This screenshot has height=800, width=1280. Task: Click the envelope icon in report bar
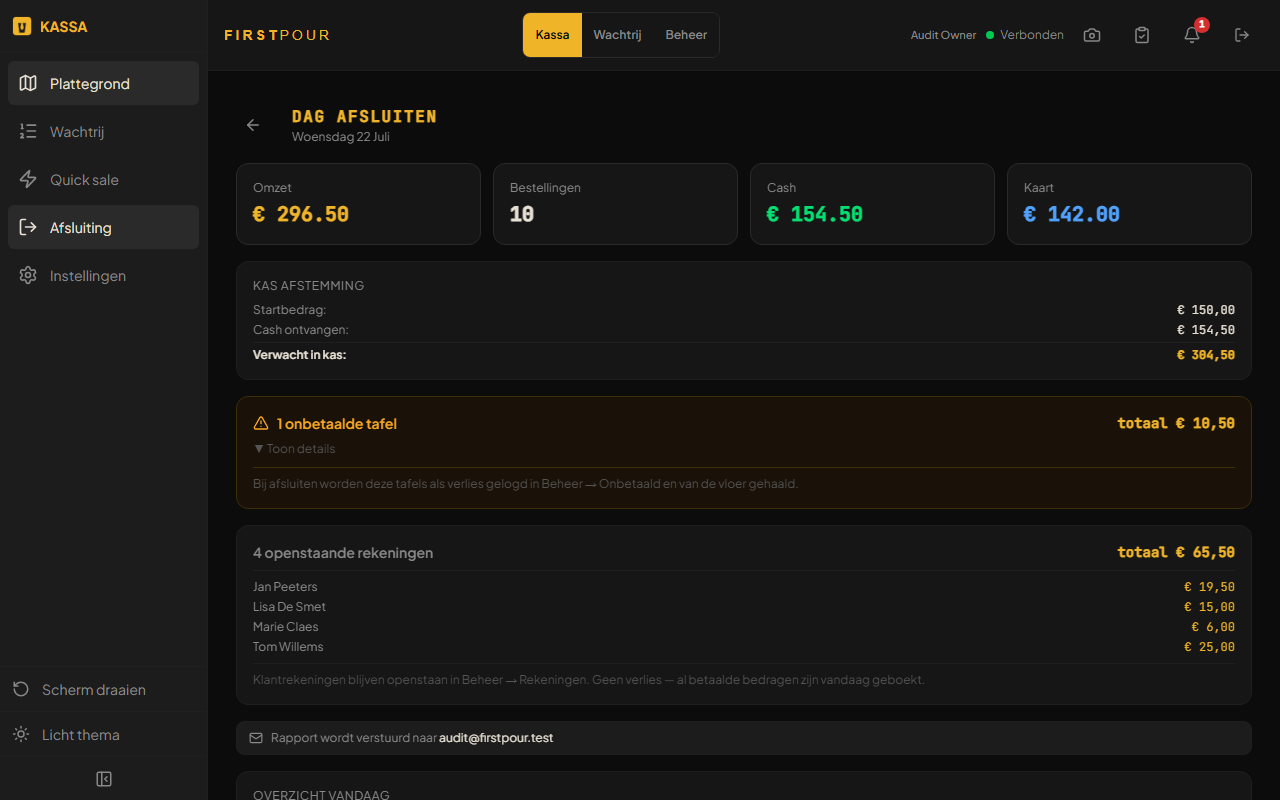pyautogui.click(x=256, y=738)
